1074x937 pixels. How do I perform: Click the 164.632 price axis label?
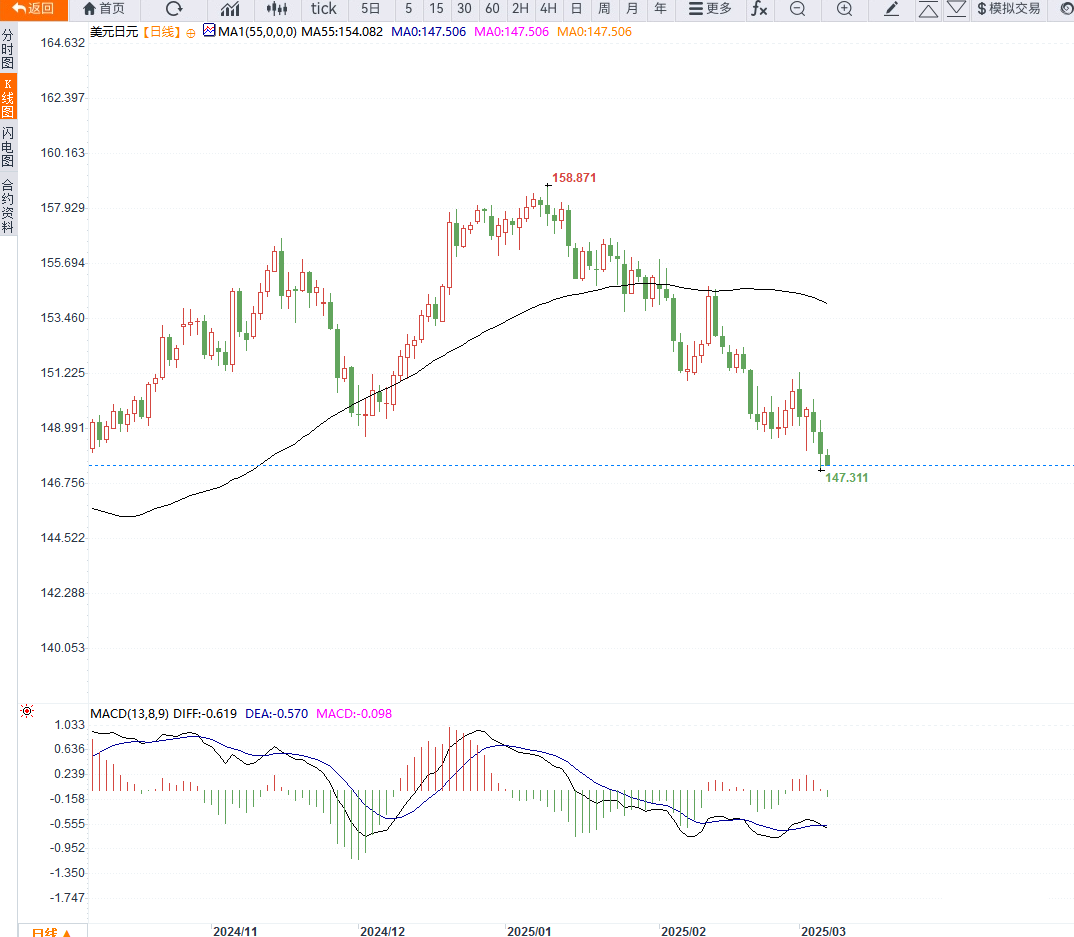click(x=62, y=42)
